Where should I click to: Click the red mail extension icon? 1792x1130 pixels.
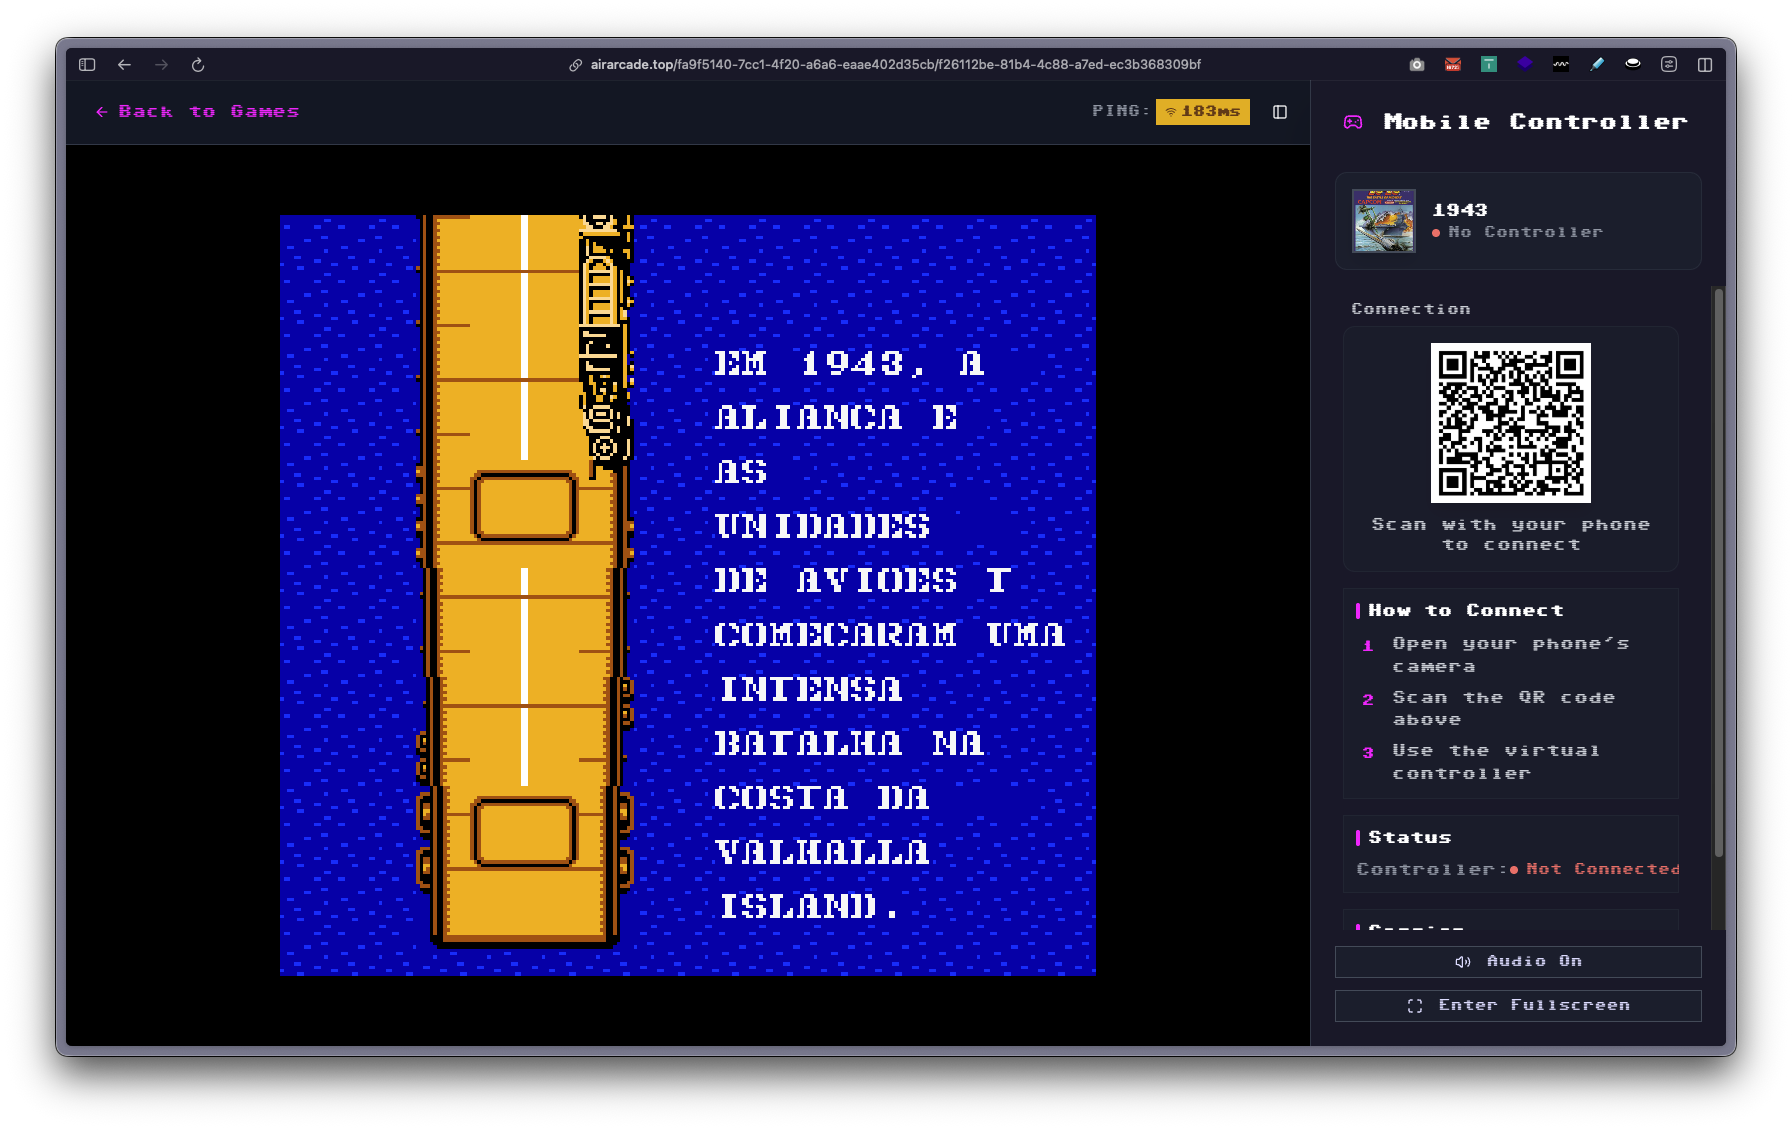click(x=1452, y=64)
